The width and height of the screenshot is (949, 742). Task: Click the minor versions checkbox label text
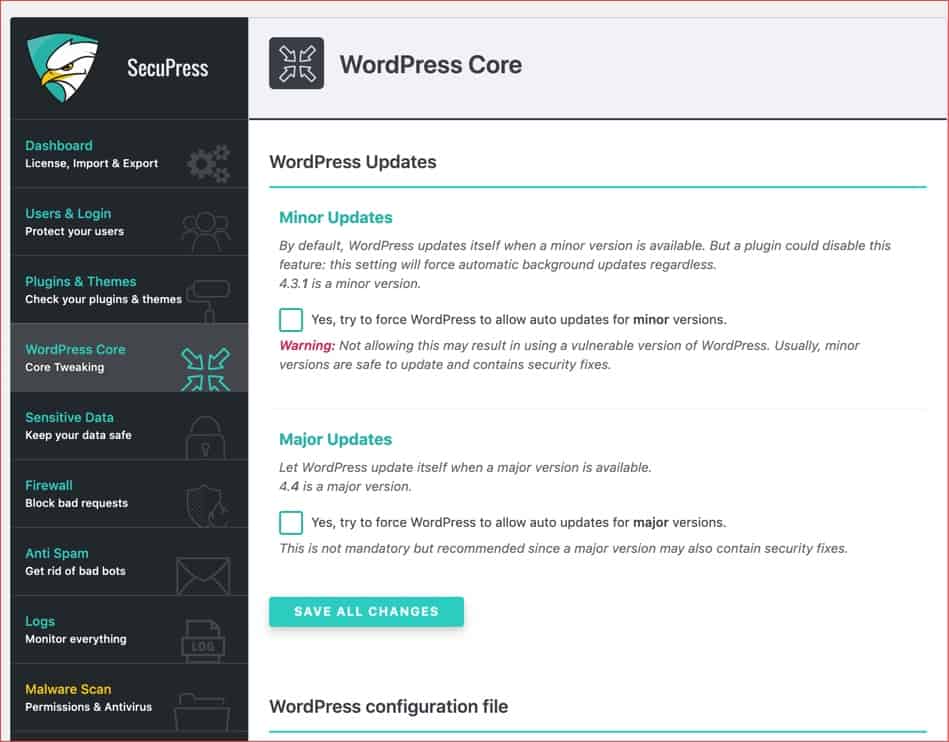(519, 320)
